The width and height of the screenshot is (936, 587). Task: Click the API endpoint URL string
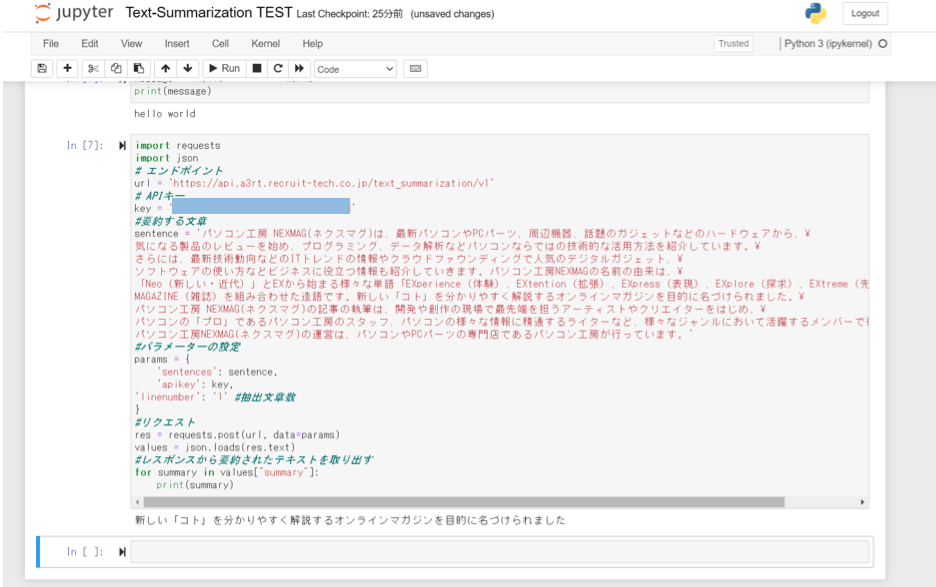[332, 183]
